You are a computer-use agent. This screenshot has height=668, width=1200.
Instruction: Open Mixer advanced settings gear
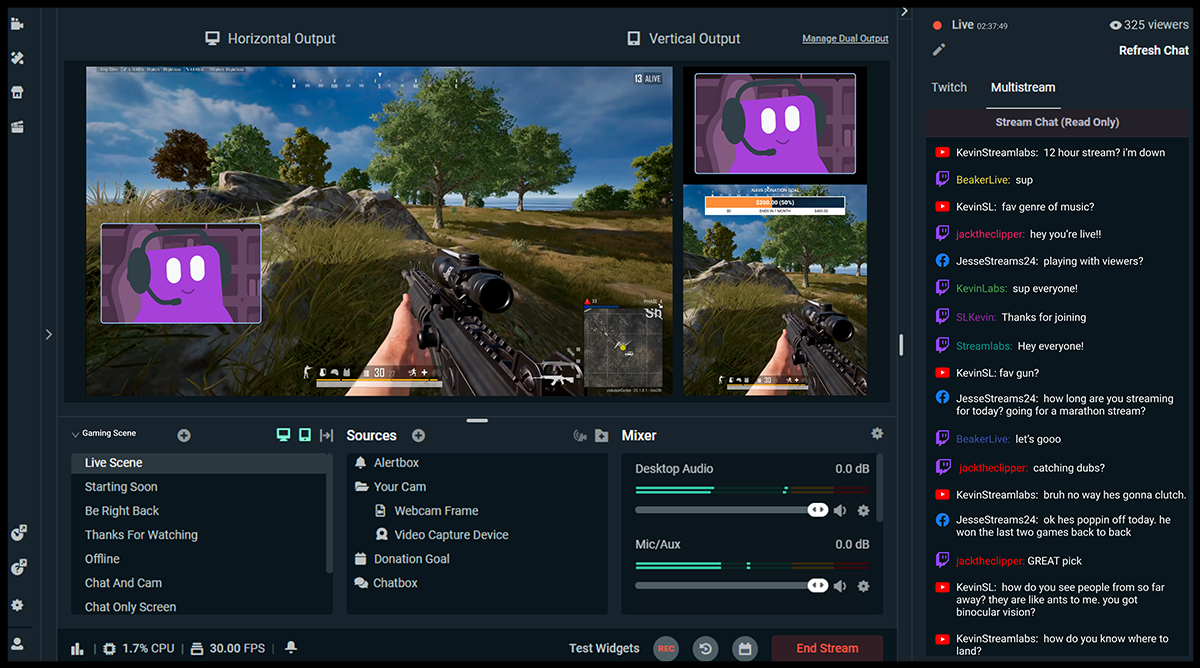tap(877, 434)
